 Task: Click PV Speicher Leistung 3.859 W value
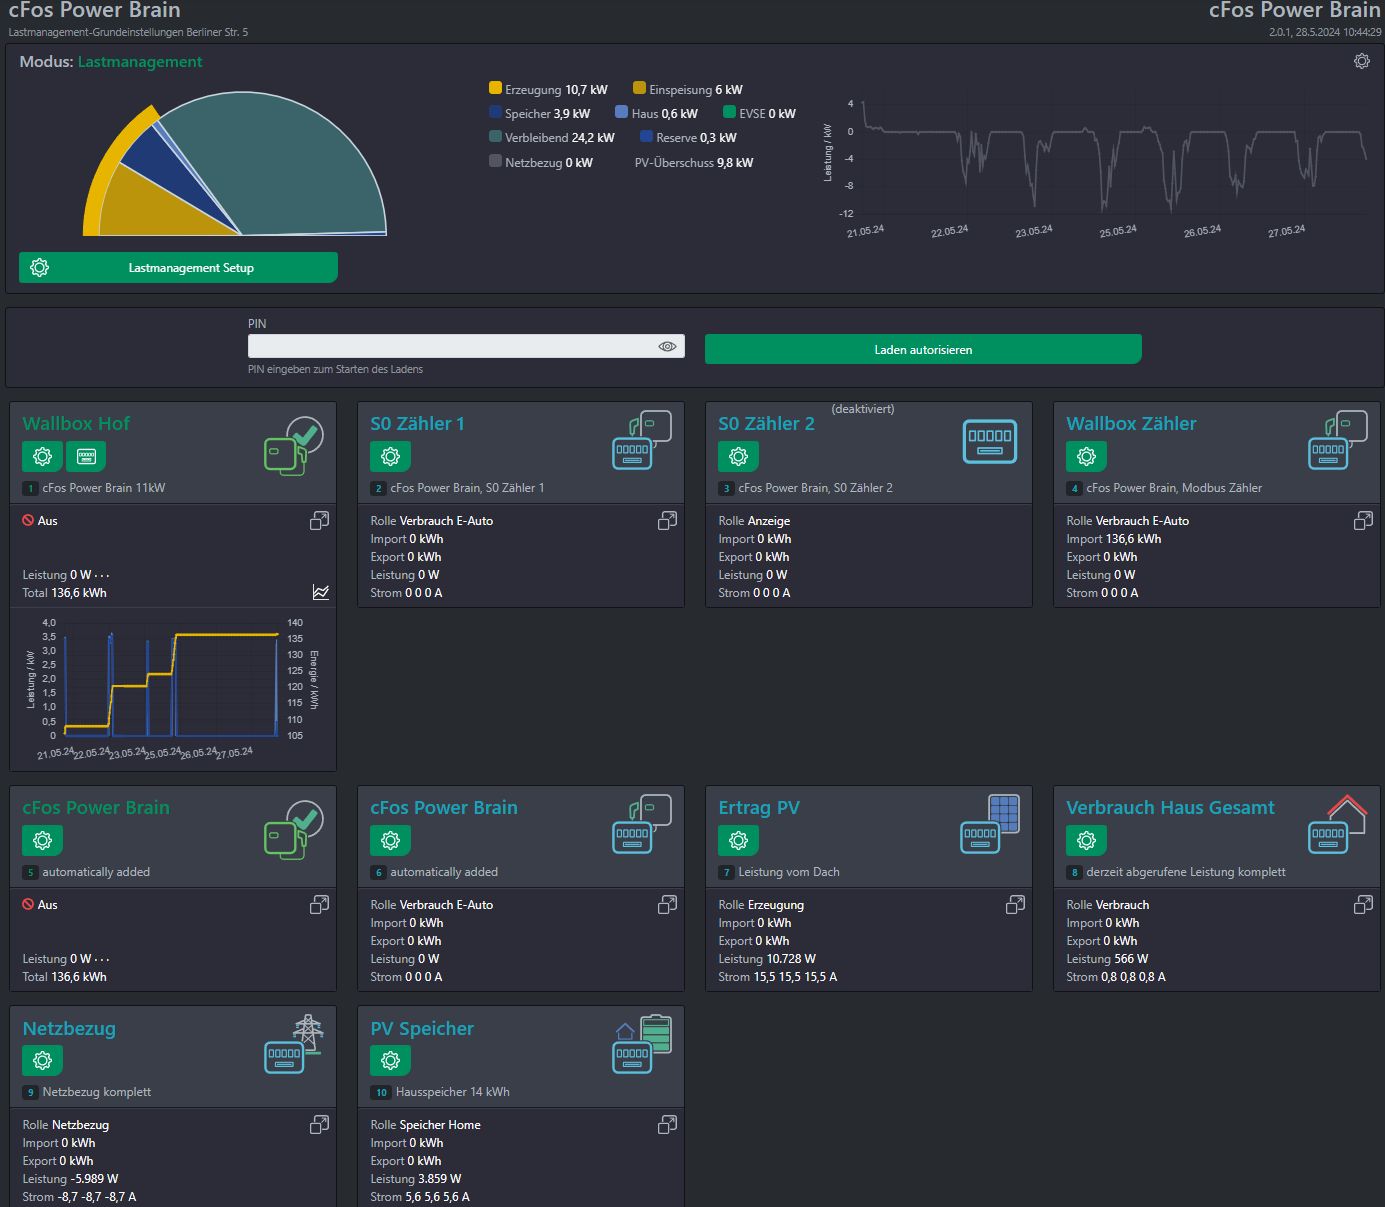point(440,1179)
